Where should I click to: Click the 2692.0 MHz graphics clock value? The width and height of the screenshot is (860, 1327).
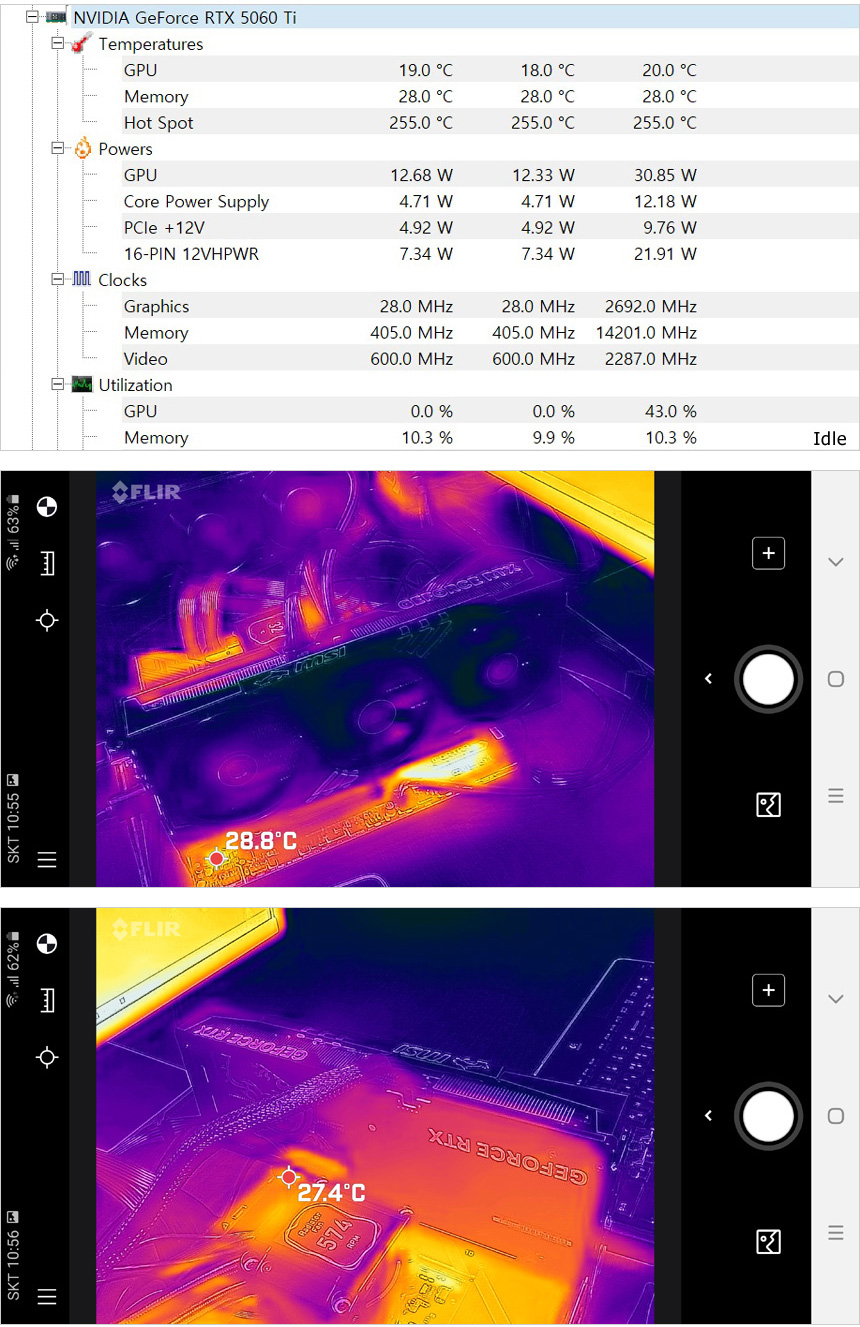pos(651,306)
